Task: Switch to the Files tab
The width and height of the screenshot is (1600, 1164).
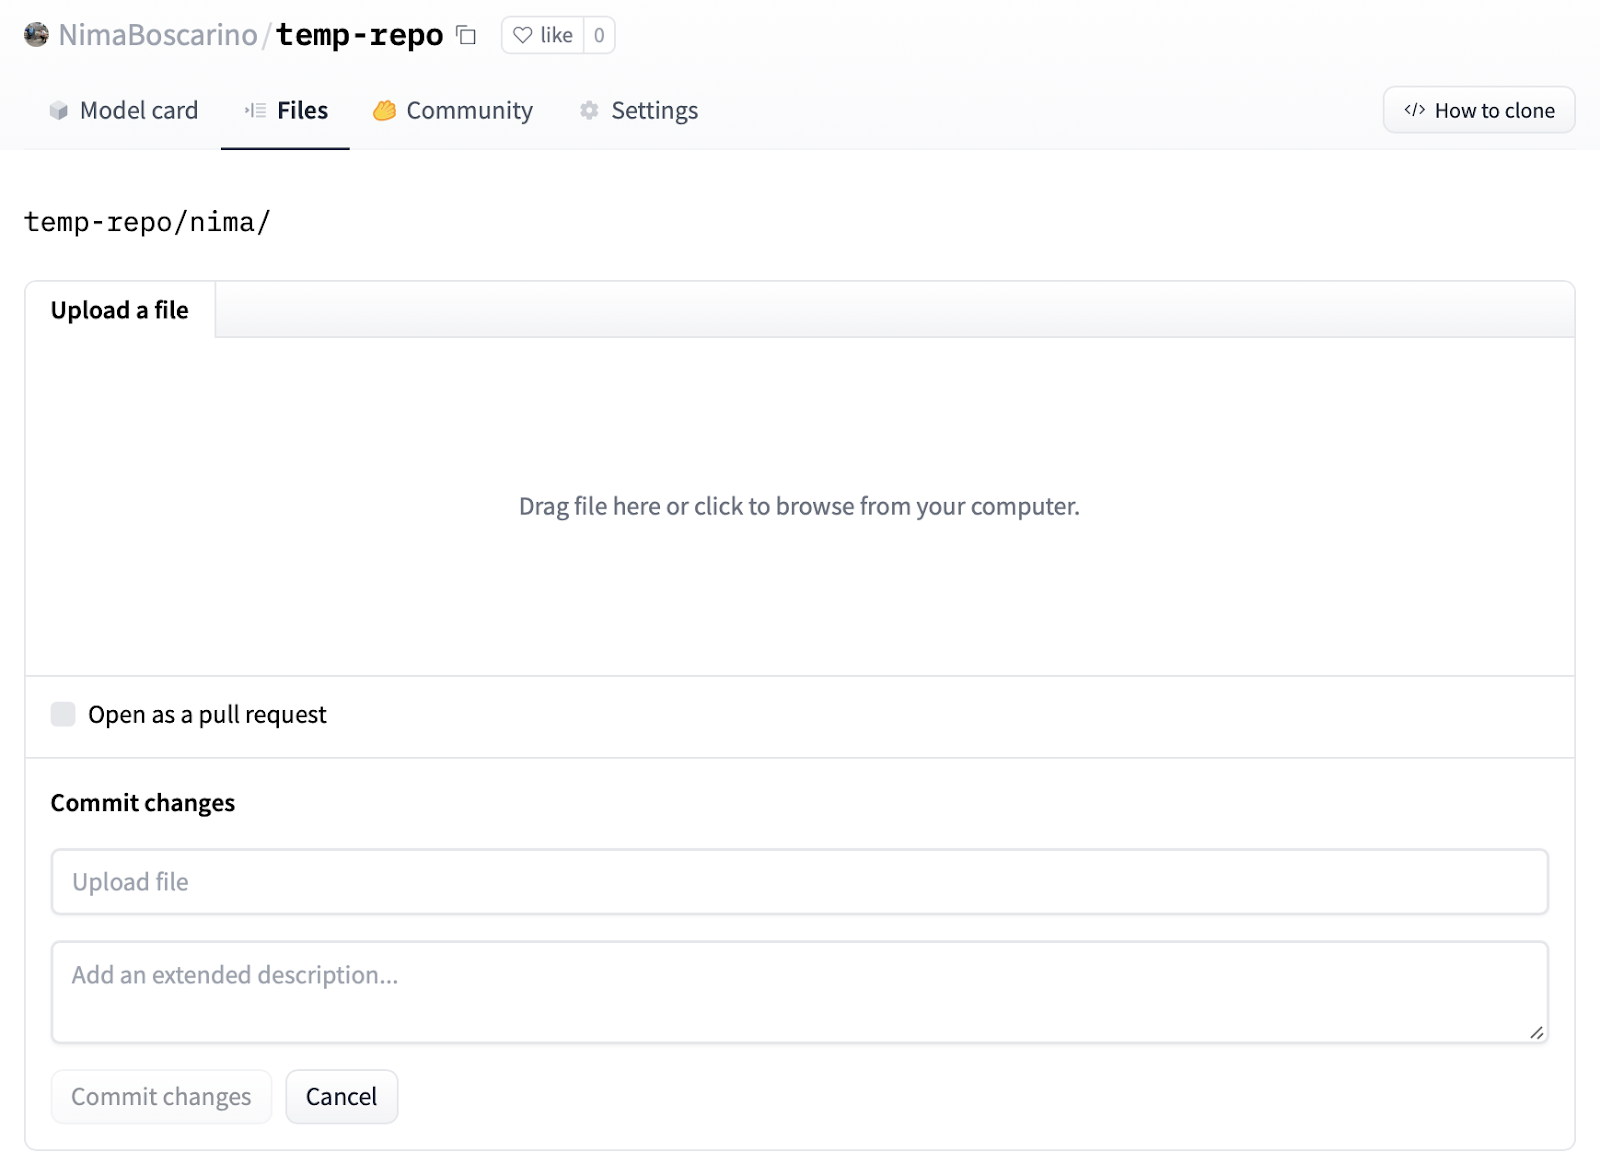Action: tap(286, 110)
